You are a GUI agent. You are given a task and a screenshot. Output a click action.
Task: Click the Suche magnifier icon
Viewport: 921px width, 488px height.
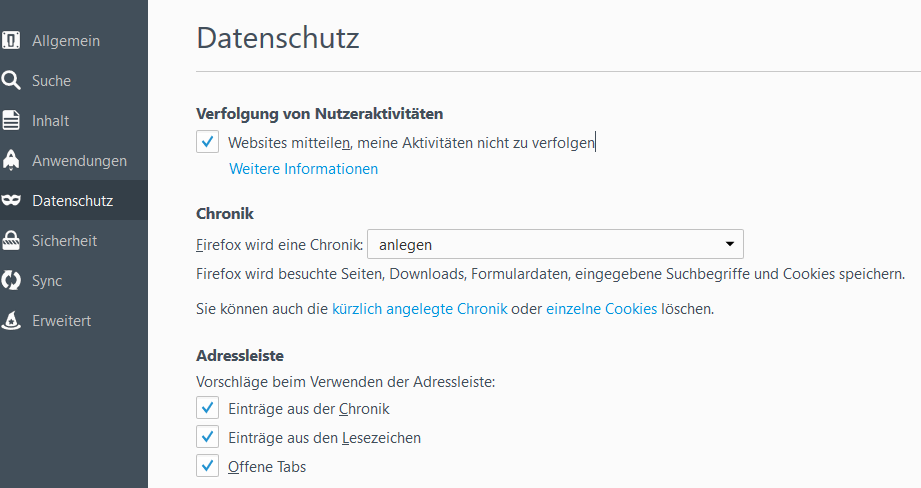(11, 81)
